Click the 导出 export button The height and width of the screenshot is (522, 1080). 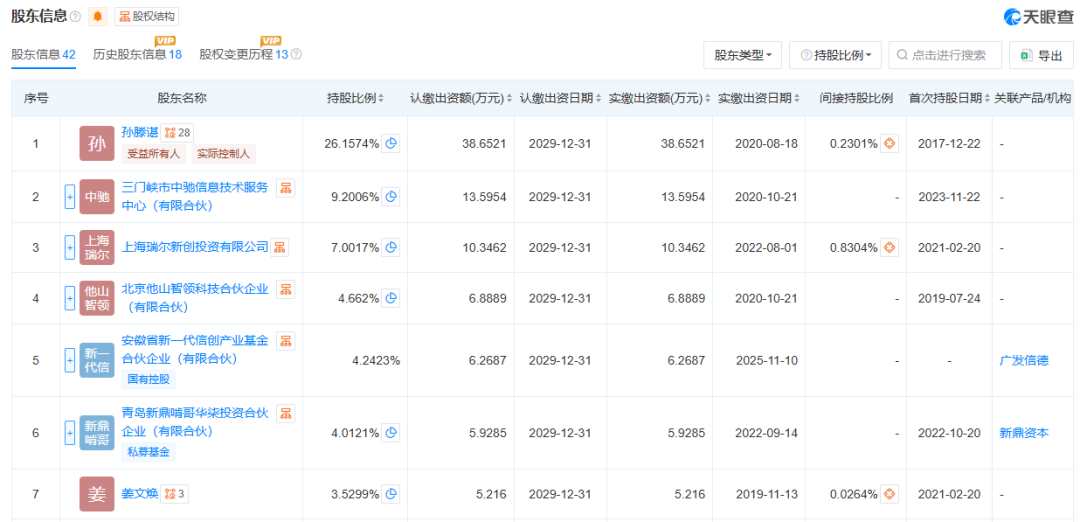click(x=1041, y=55)
